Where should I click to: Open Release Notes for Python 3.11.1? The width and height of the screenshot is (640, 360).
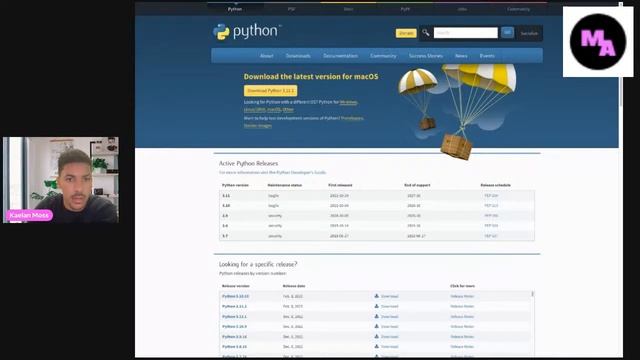coord(462,317)
